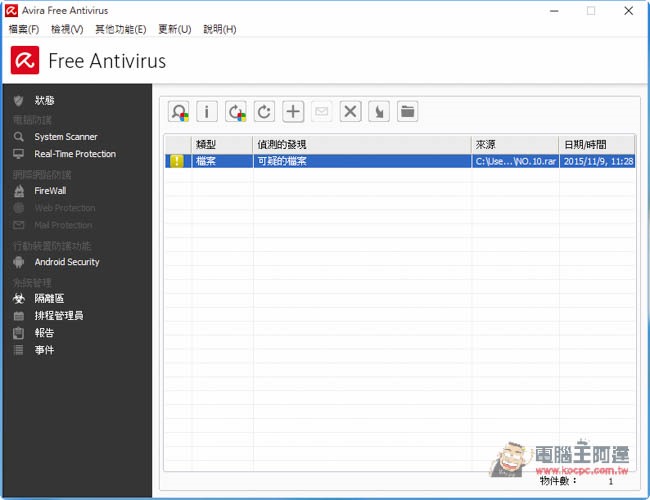Sort by 日期/時間 column header

click(x=597, y=145)
